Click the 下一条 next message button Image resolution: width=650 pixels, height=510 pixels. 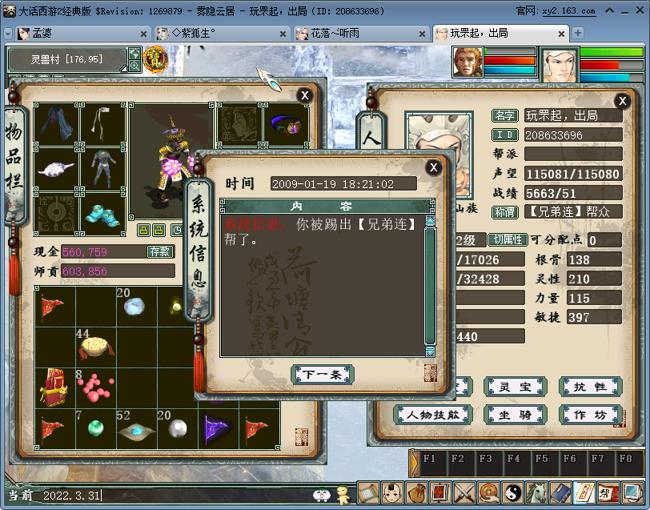322,374
